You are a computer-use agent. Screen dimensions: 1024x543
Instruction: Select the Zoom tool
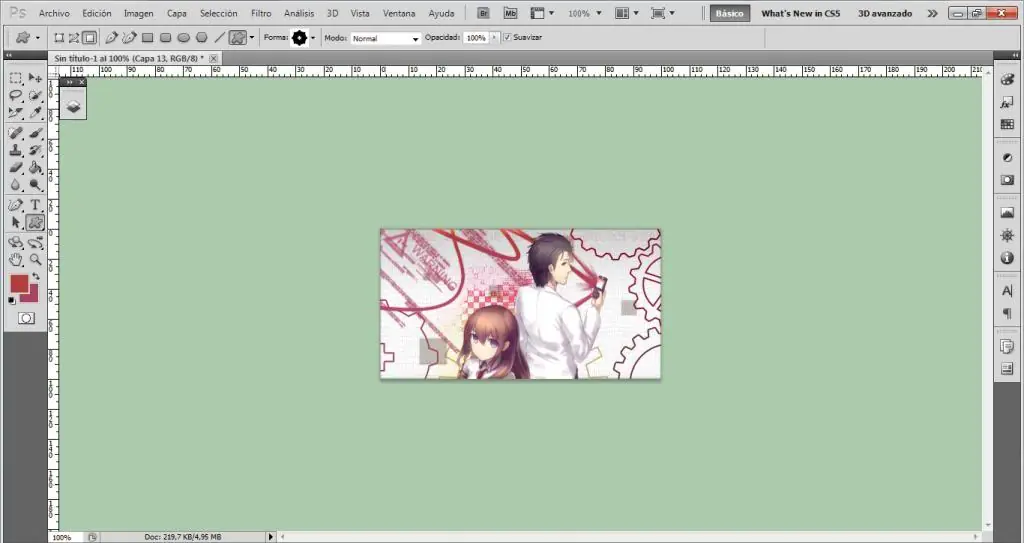(35, 260)
